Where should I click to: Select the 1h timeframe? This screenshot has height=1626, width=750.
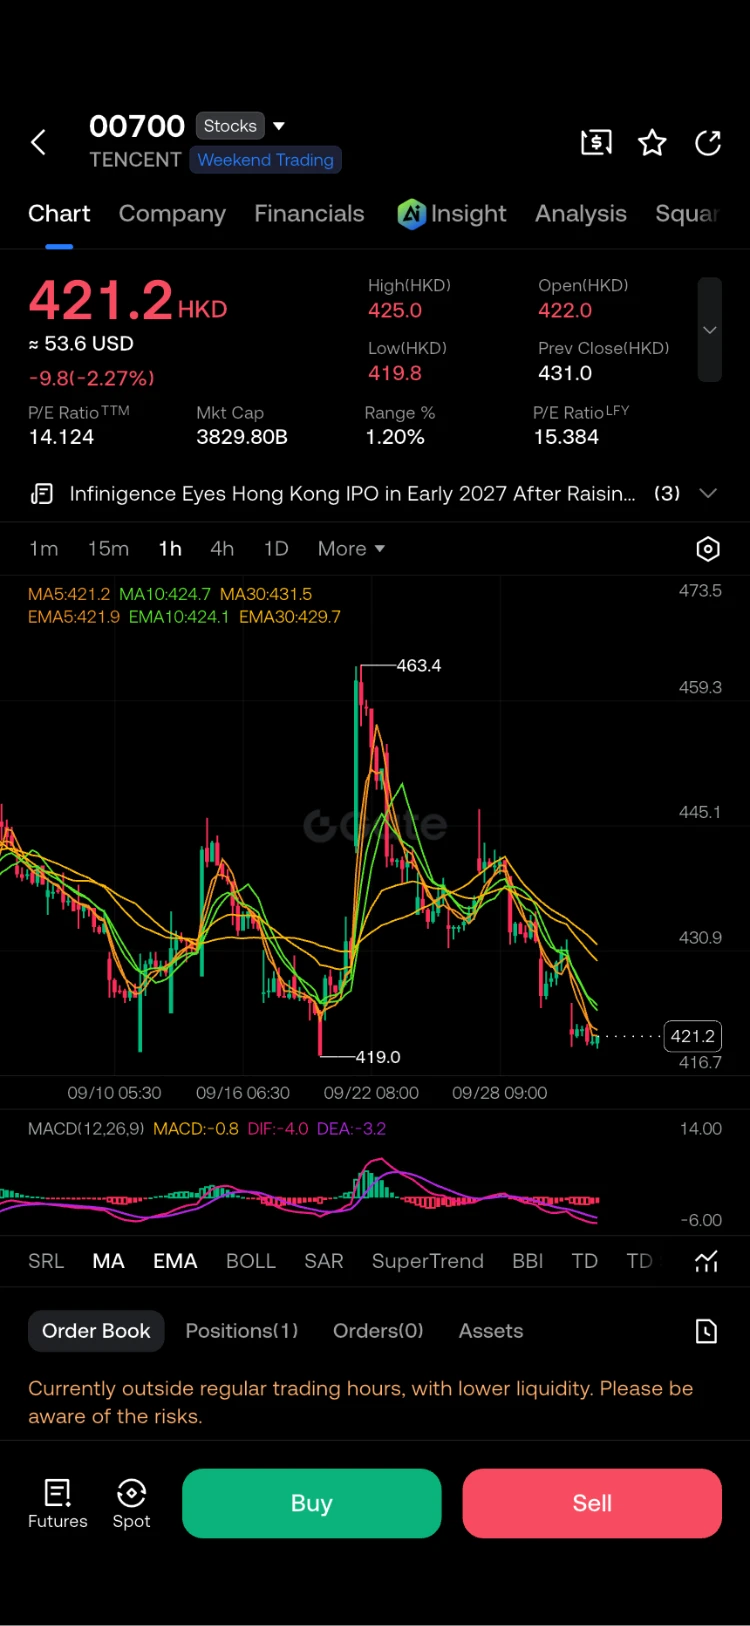[x=170, y=549]
